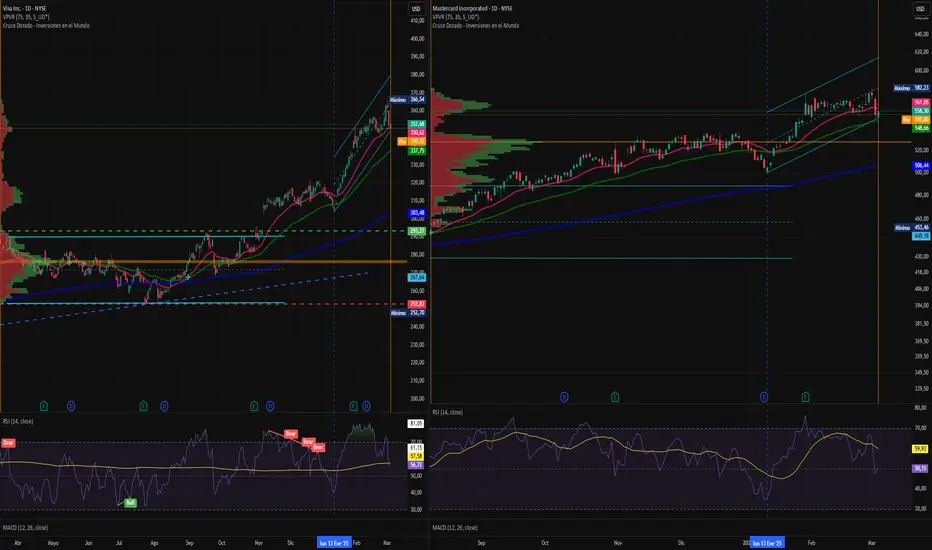Click Dic month label on Mastercard time axis
This screenshot has width=932, height=550.
coord(681,543)
